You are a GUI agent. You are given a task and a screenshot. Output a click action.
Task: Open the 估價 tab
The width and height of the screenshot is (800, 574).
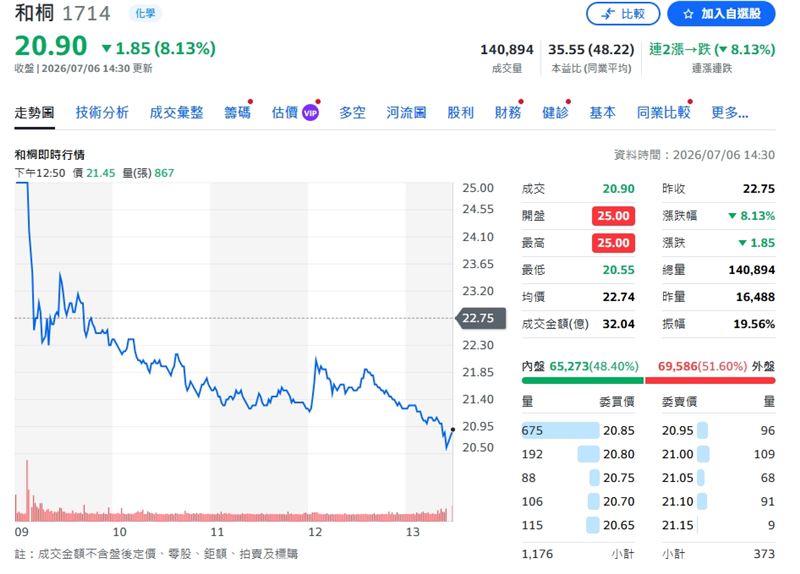pos(285,112)
